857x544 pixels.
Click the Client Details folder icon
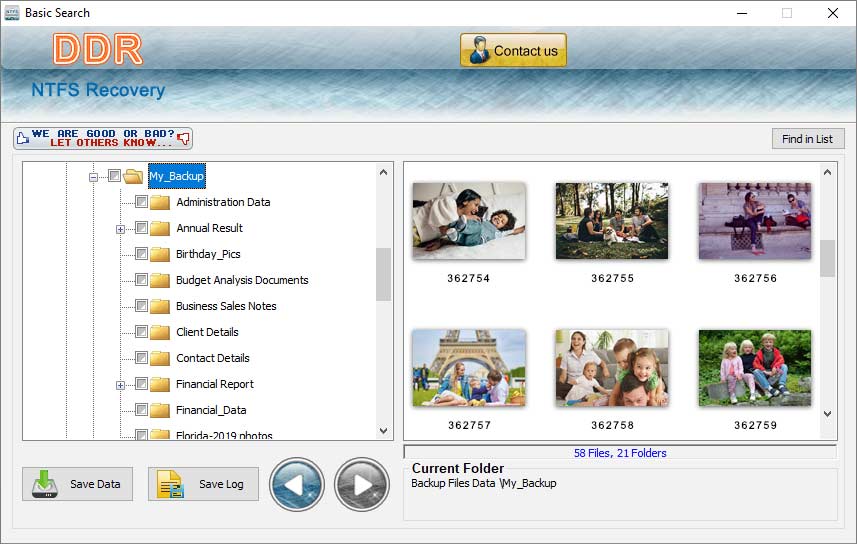pyautogui.click(x=160, y=332)
